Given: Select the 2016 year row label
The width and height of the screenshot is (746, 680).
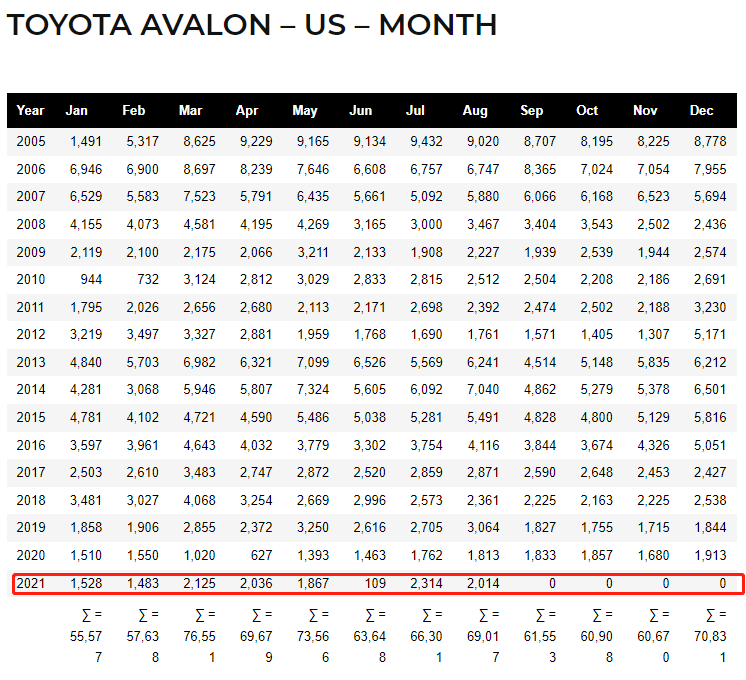Looking at the screenshot, I should pos(31,445).
